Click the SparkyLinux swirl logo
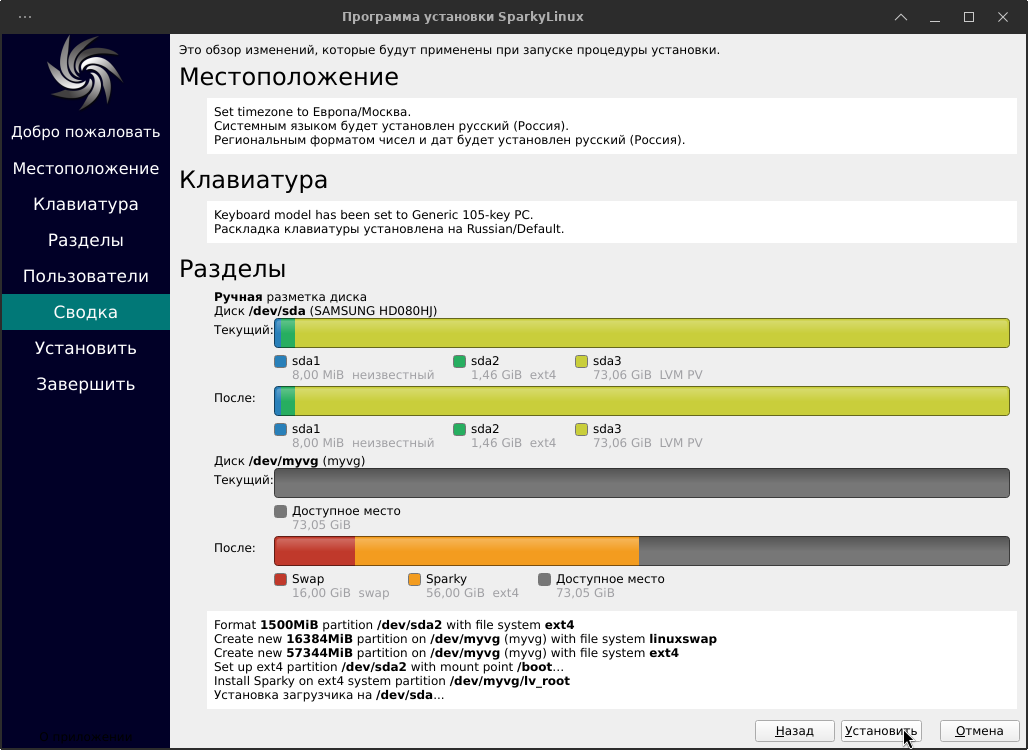The height and width of the screenshot is (750, 1028). 85,72
